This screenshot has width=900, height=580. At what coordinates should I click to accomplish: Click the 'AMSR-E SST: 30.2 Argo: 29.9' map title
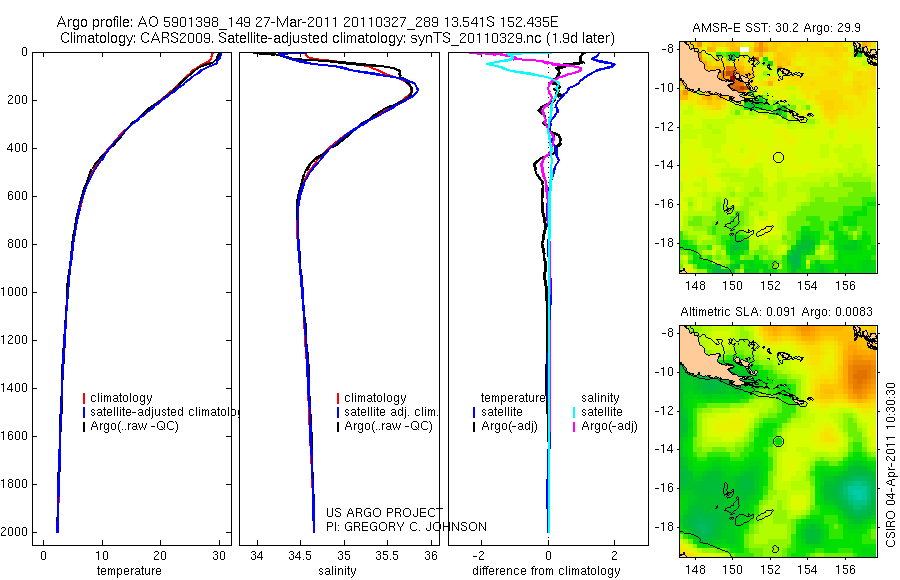(776, 28)
